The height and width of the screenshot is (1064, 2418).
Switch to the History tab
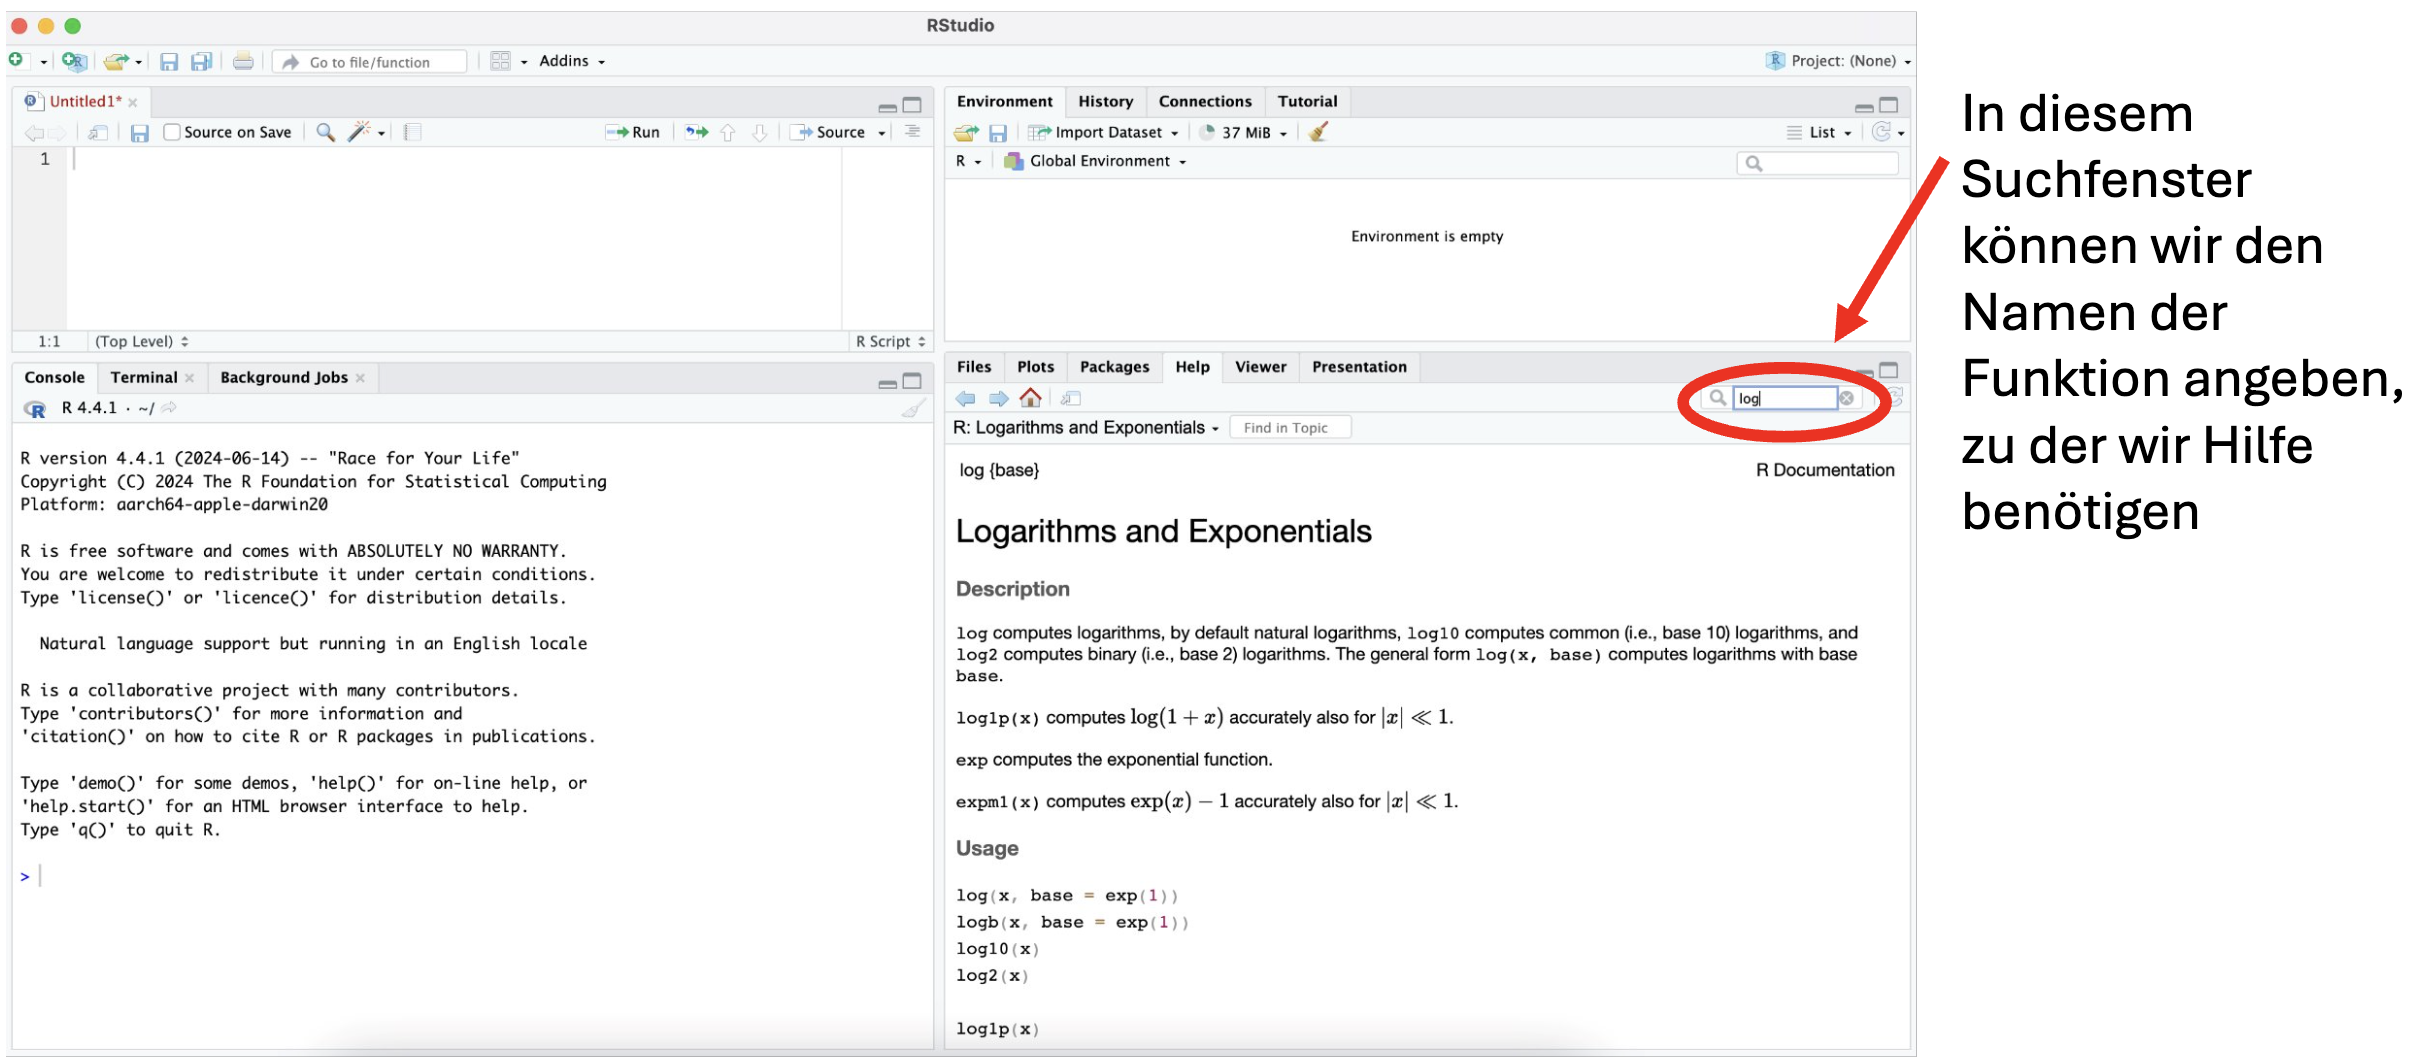point(1105,101)
